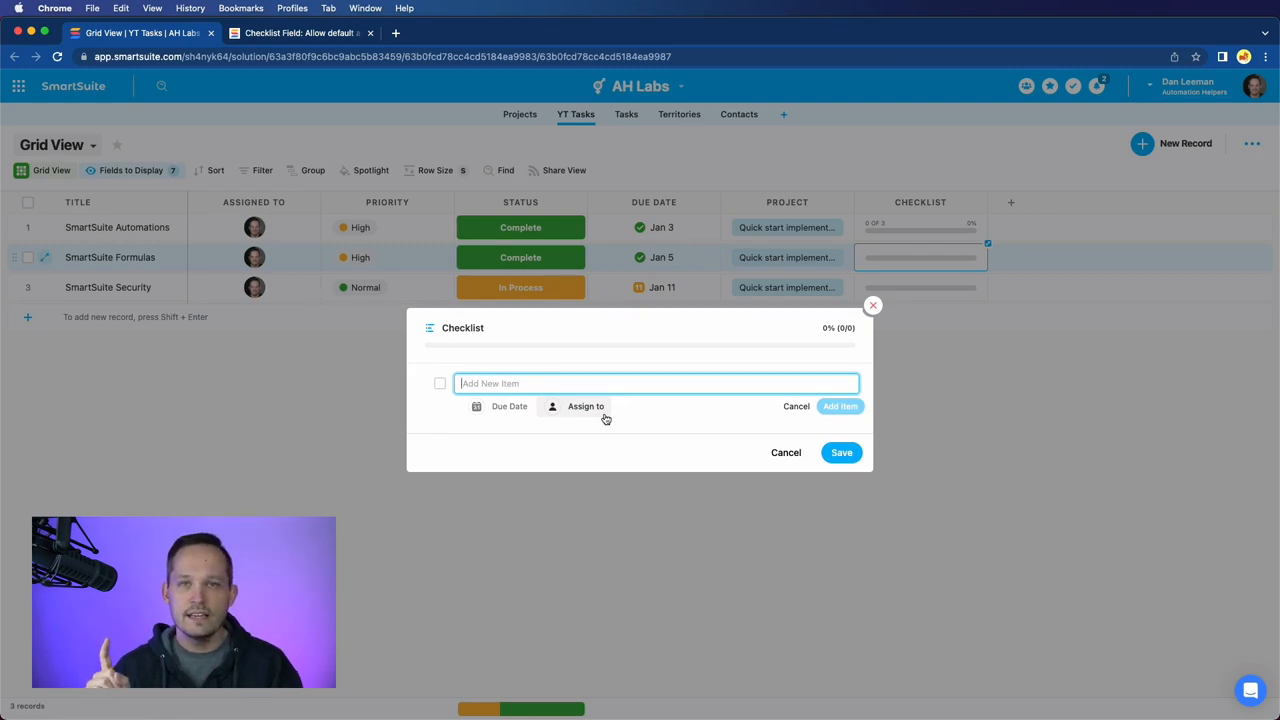Open the Grid View type selector
1280x720 pixels.
point(42,170)
